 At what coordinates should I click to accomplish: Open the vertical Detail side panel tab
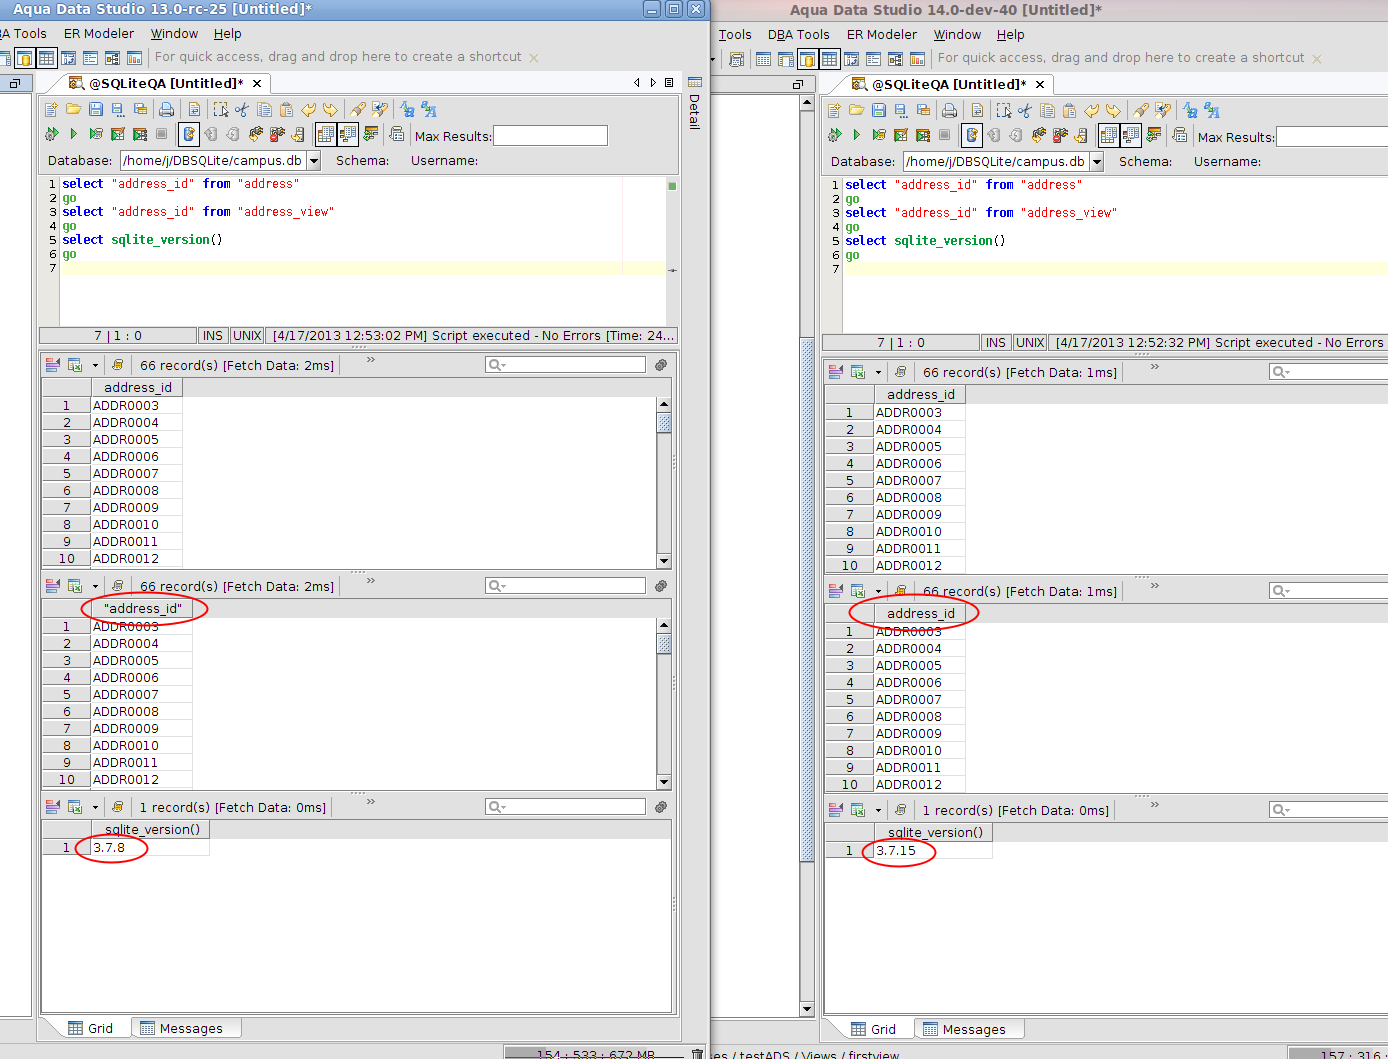point(695,105)
